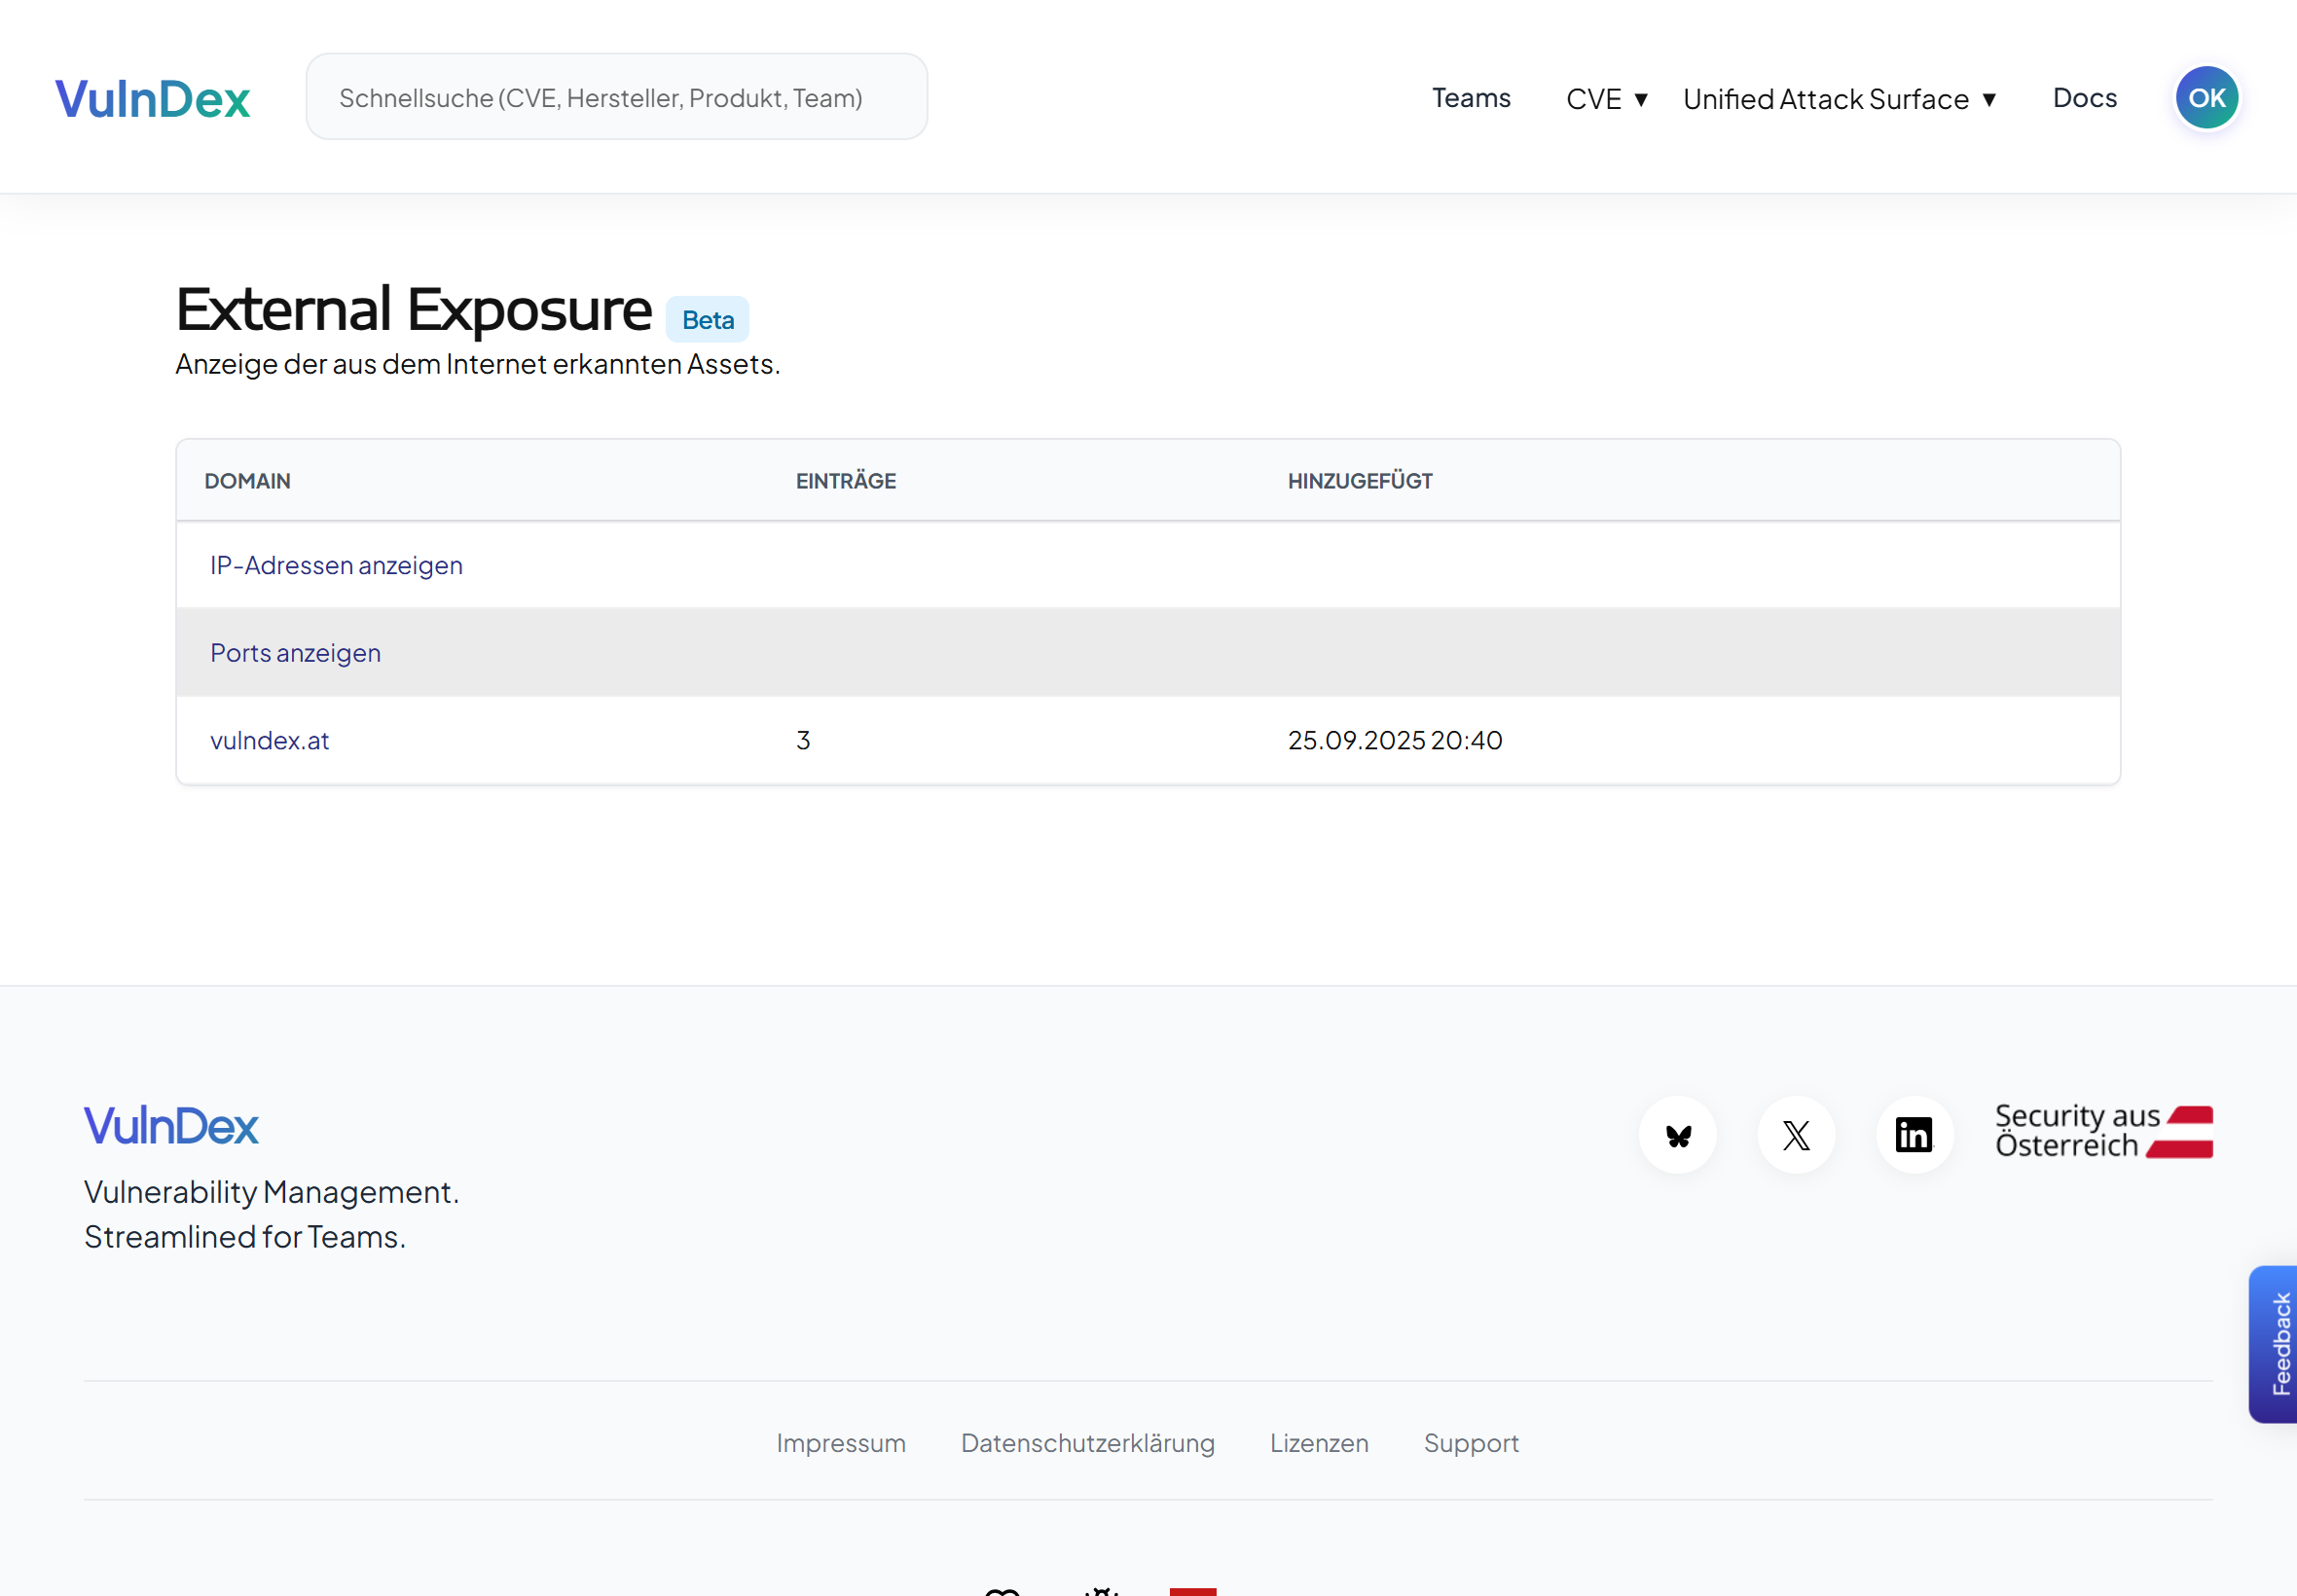
Task: Click Ports anzeigen link
Action: click(295, 653)
